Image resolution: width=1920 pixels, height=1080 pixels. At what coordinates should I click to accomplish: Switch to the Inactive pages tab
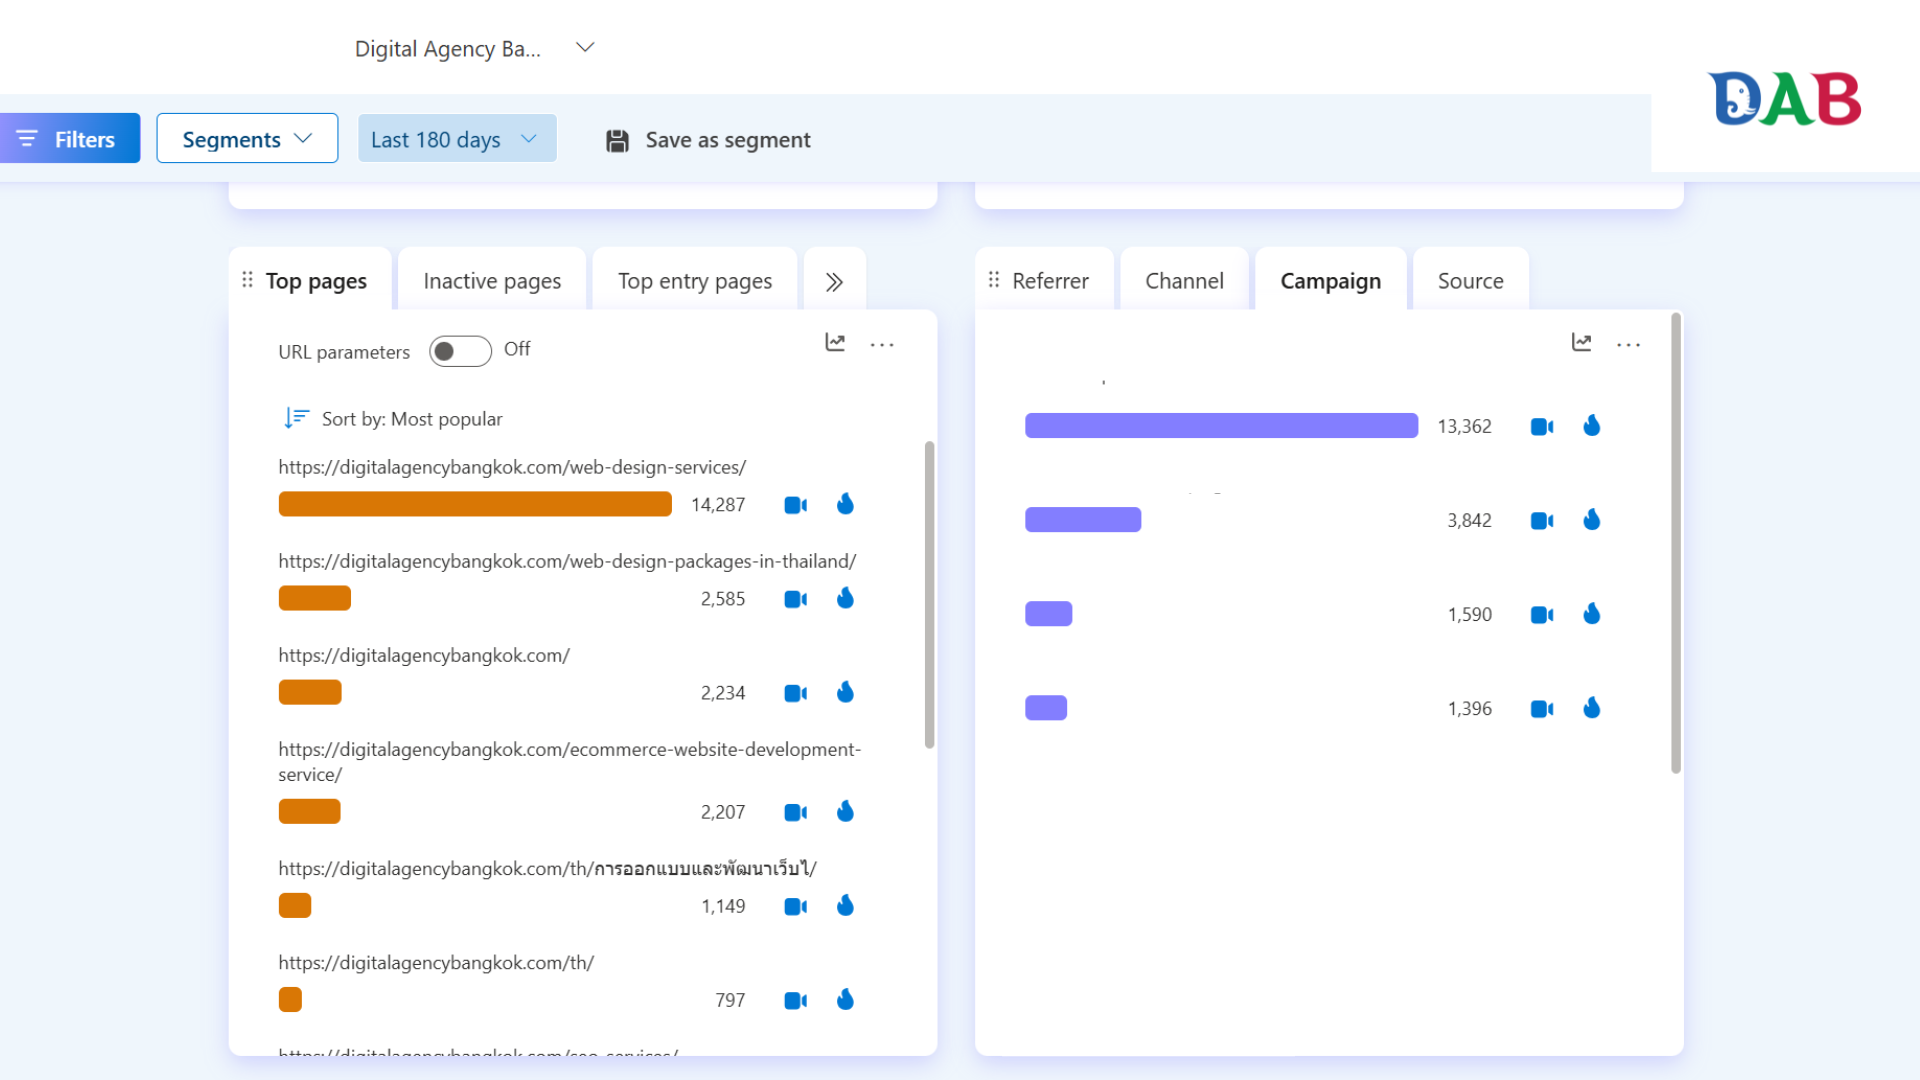click(x=492, y=281)
